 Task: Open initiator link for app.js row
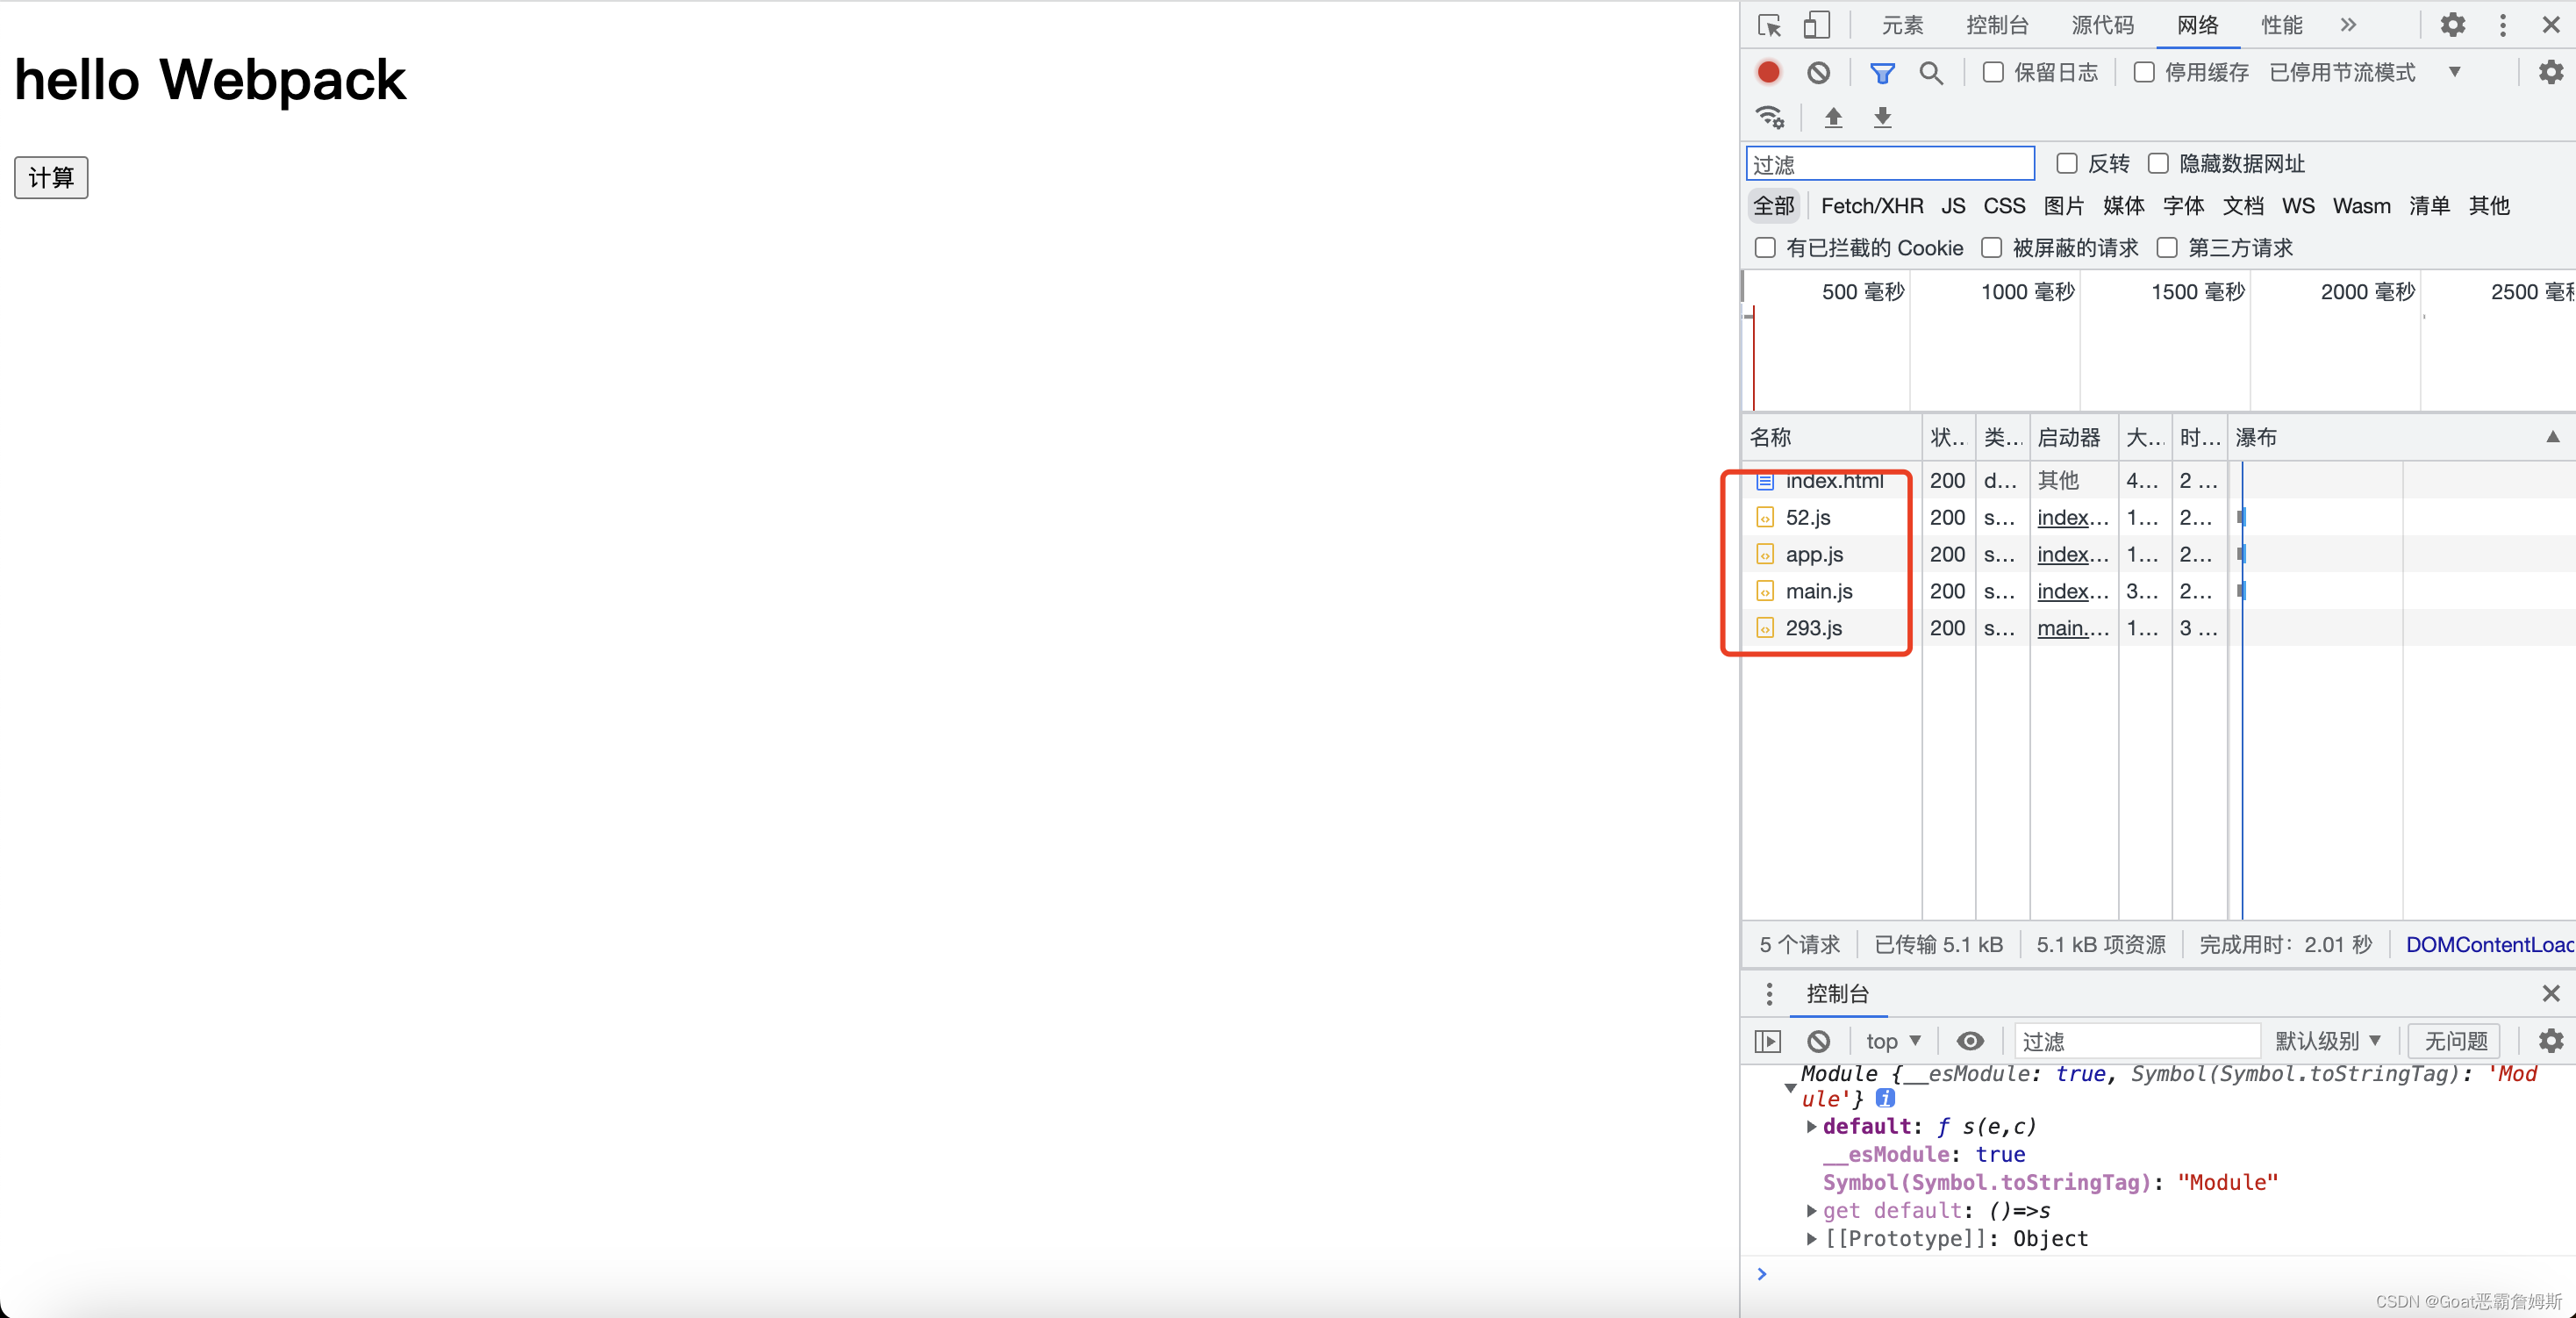tap(2072, 554)
